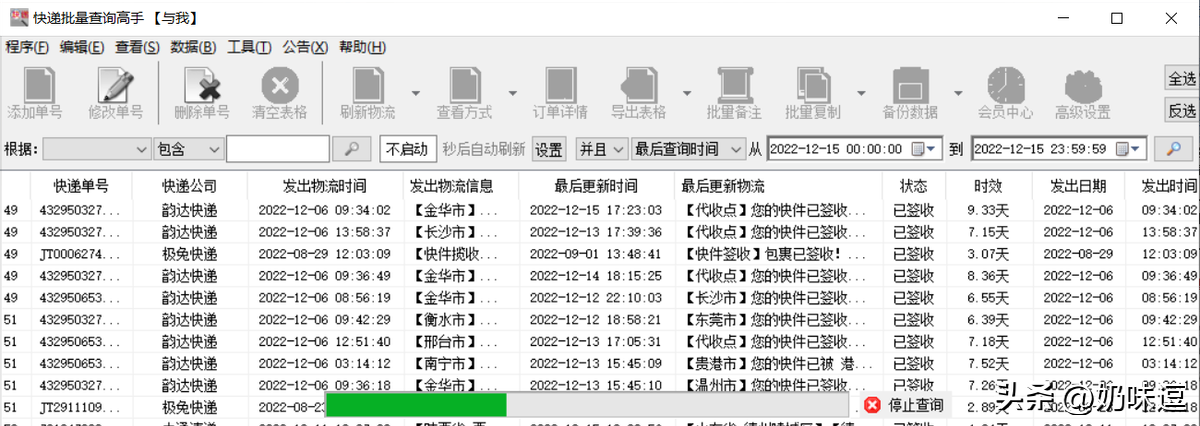Screen dimensions: 1200x426
Task: Click the date-range search icon at far right
Action: pyautogui.click(x=1174, y=149)
